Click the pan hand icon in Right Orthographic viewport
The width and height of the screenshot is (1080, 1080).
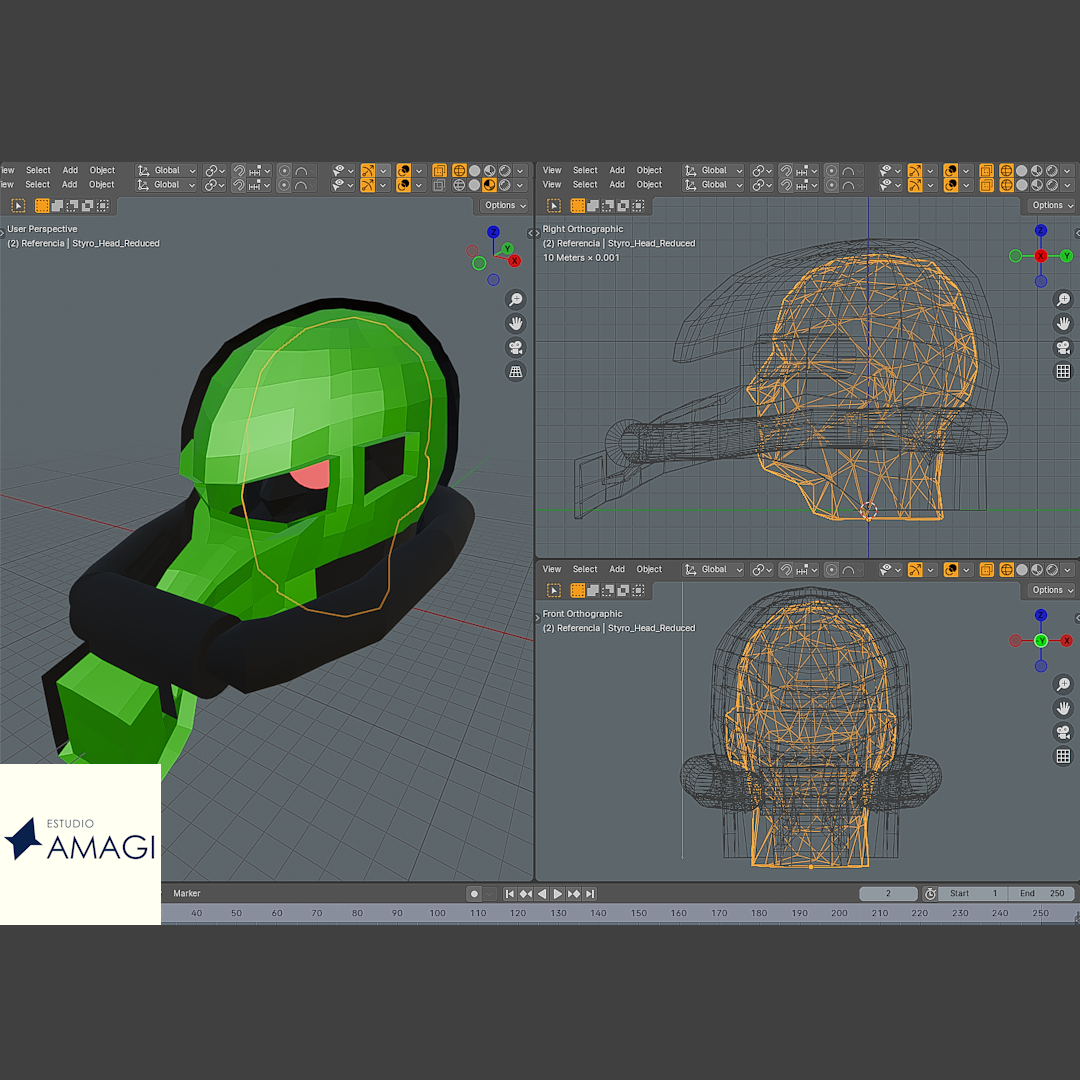coord(1063,324)
